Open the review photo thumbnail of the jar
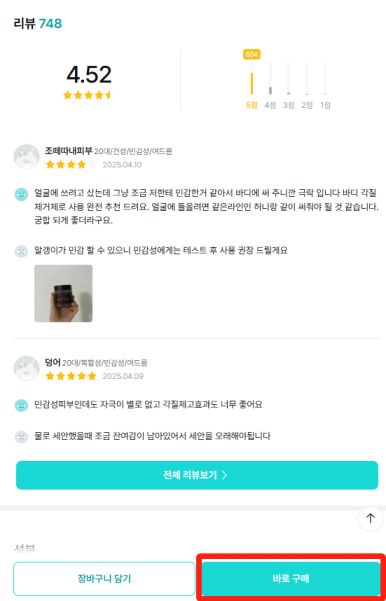The width and height of the screenshot is (386, 601). (63, 293)
